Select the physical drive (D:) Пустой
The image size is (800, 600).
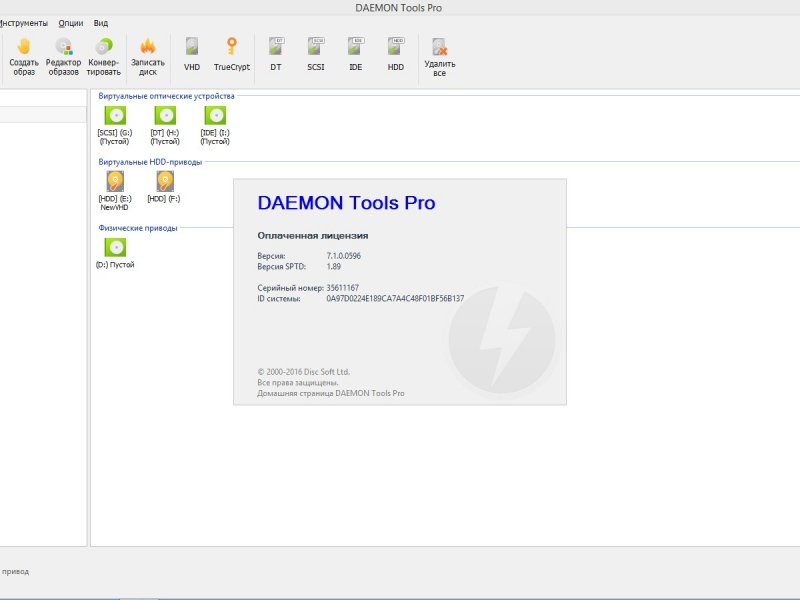(115, 254)
